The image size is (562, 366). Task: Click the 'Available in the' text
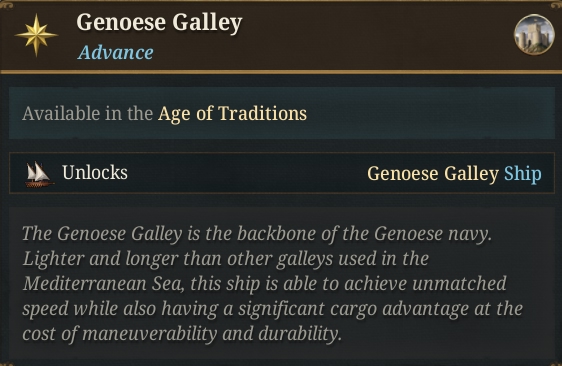pos(87,114)
